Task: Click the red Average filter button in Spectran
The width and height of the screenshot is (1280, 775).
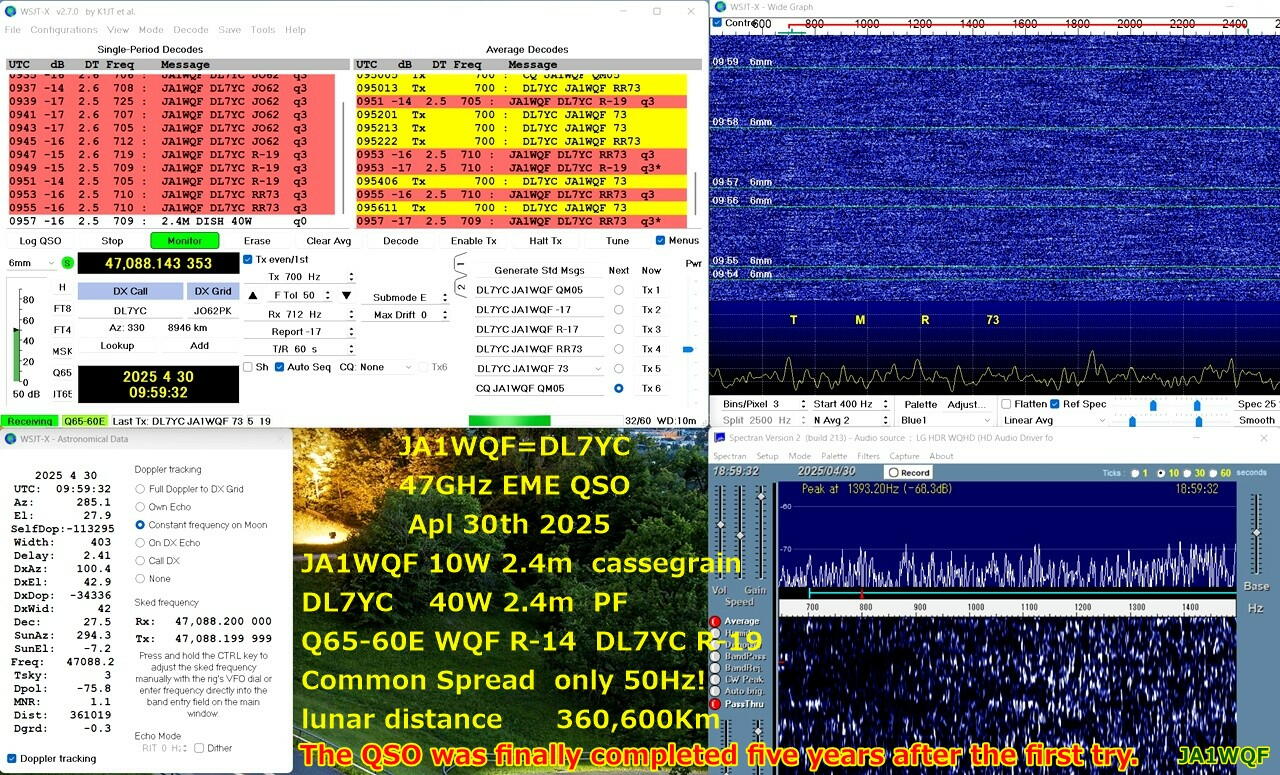Action: pyautogui.click(x=715, y=621)
